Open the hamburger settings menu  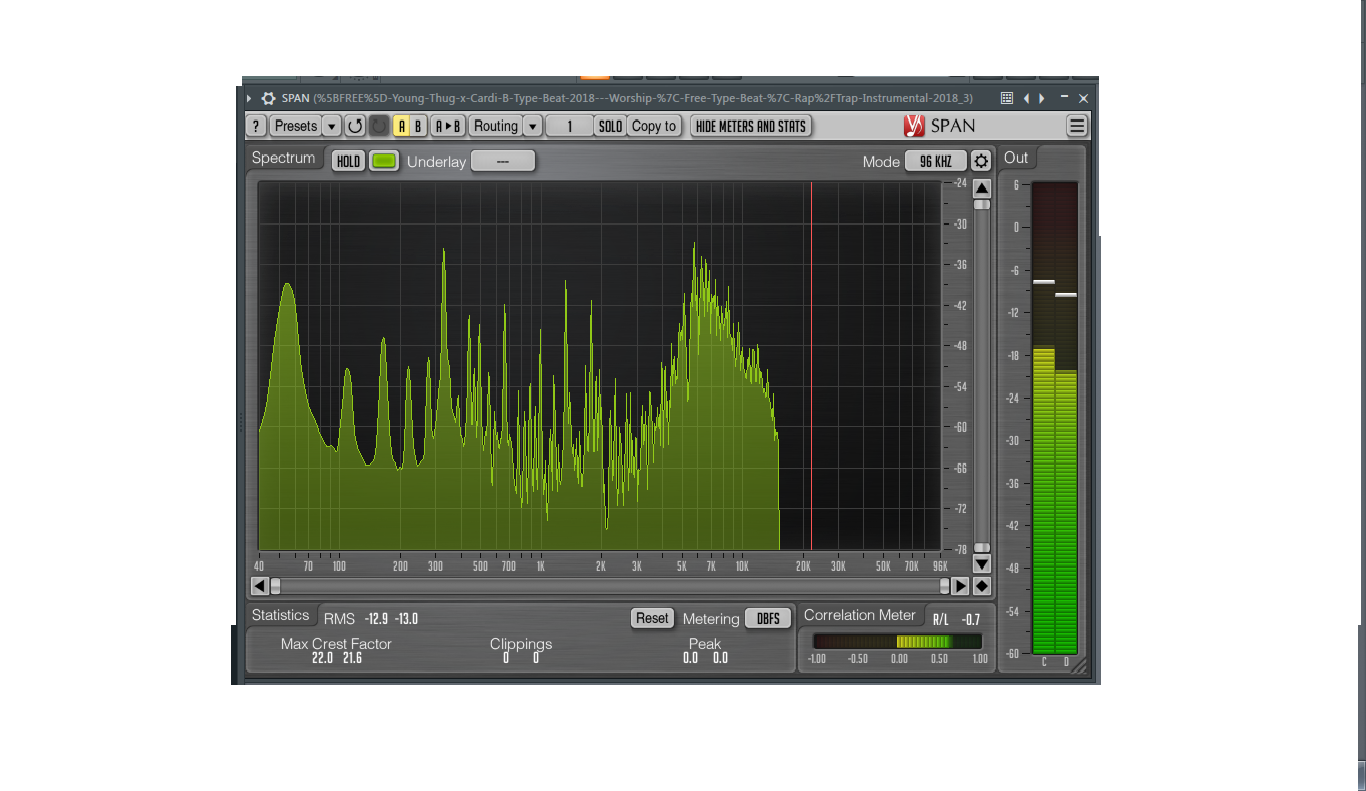[1077, 126]
